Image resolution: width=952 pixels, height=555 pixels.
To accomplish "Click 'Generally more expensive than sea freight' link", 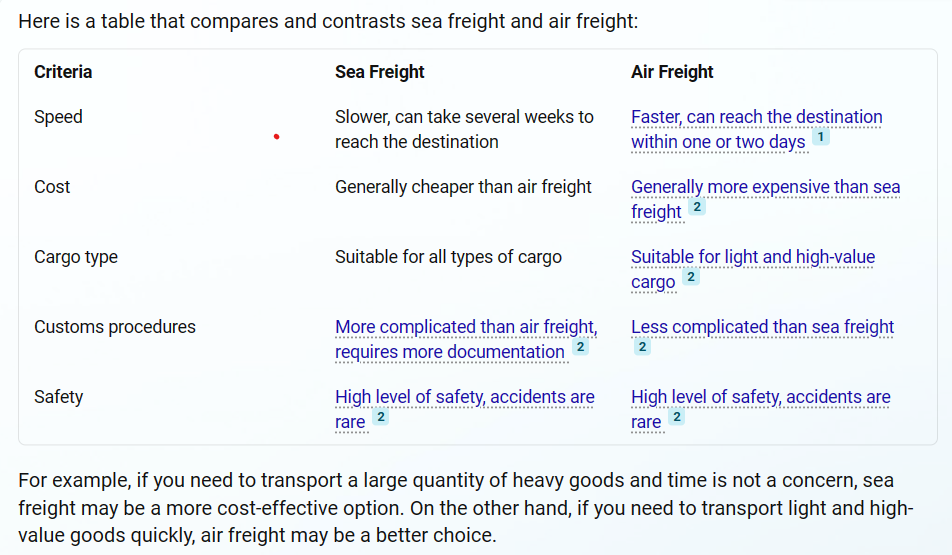I will click(x=765, y=187).
